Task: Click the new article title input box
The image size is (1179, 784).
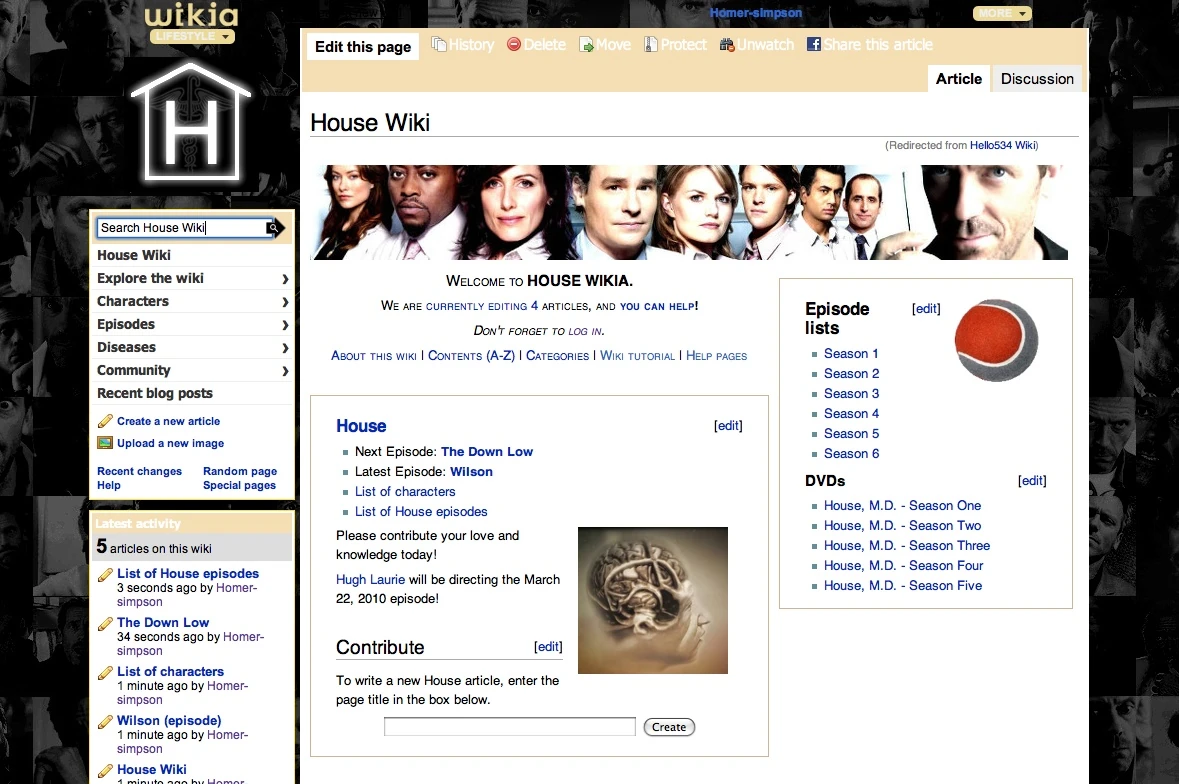Action: point(510,727)
